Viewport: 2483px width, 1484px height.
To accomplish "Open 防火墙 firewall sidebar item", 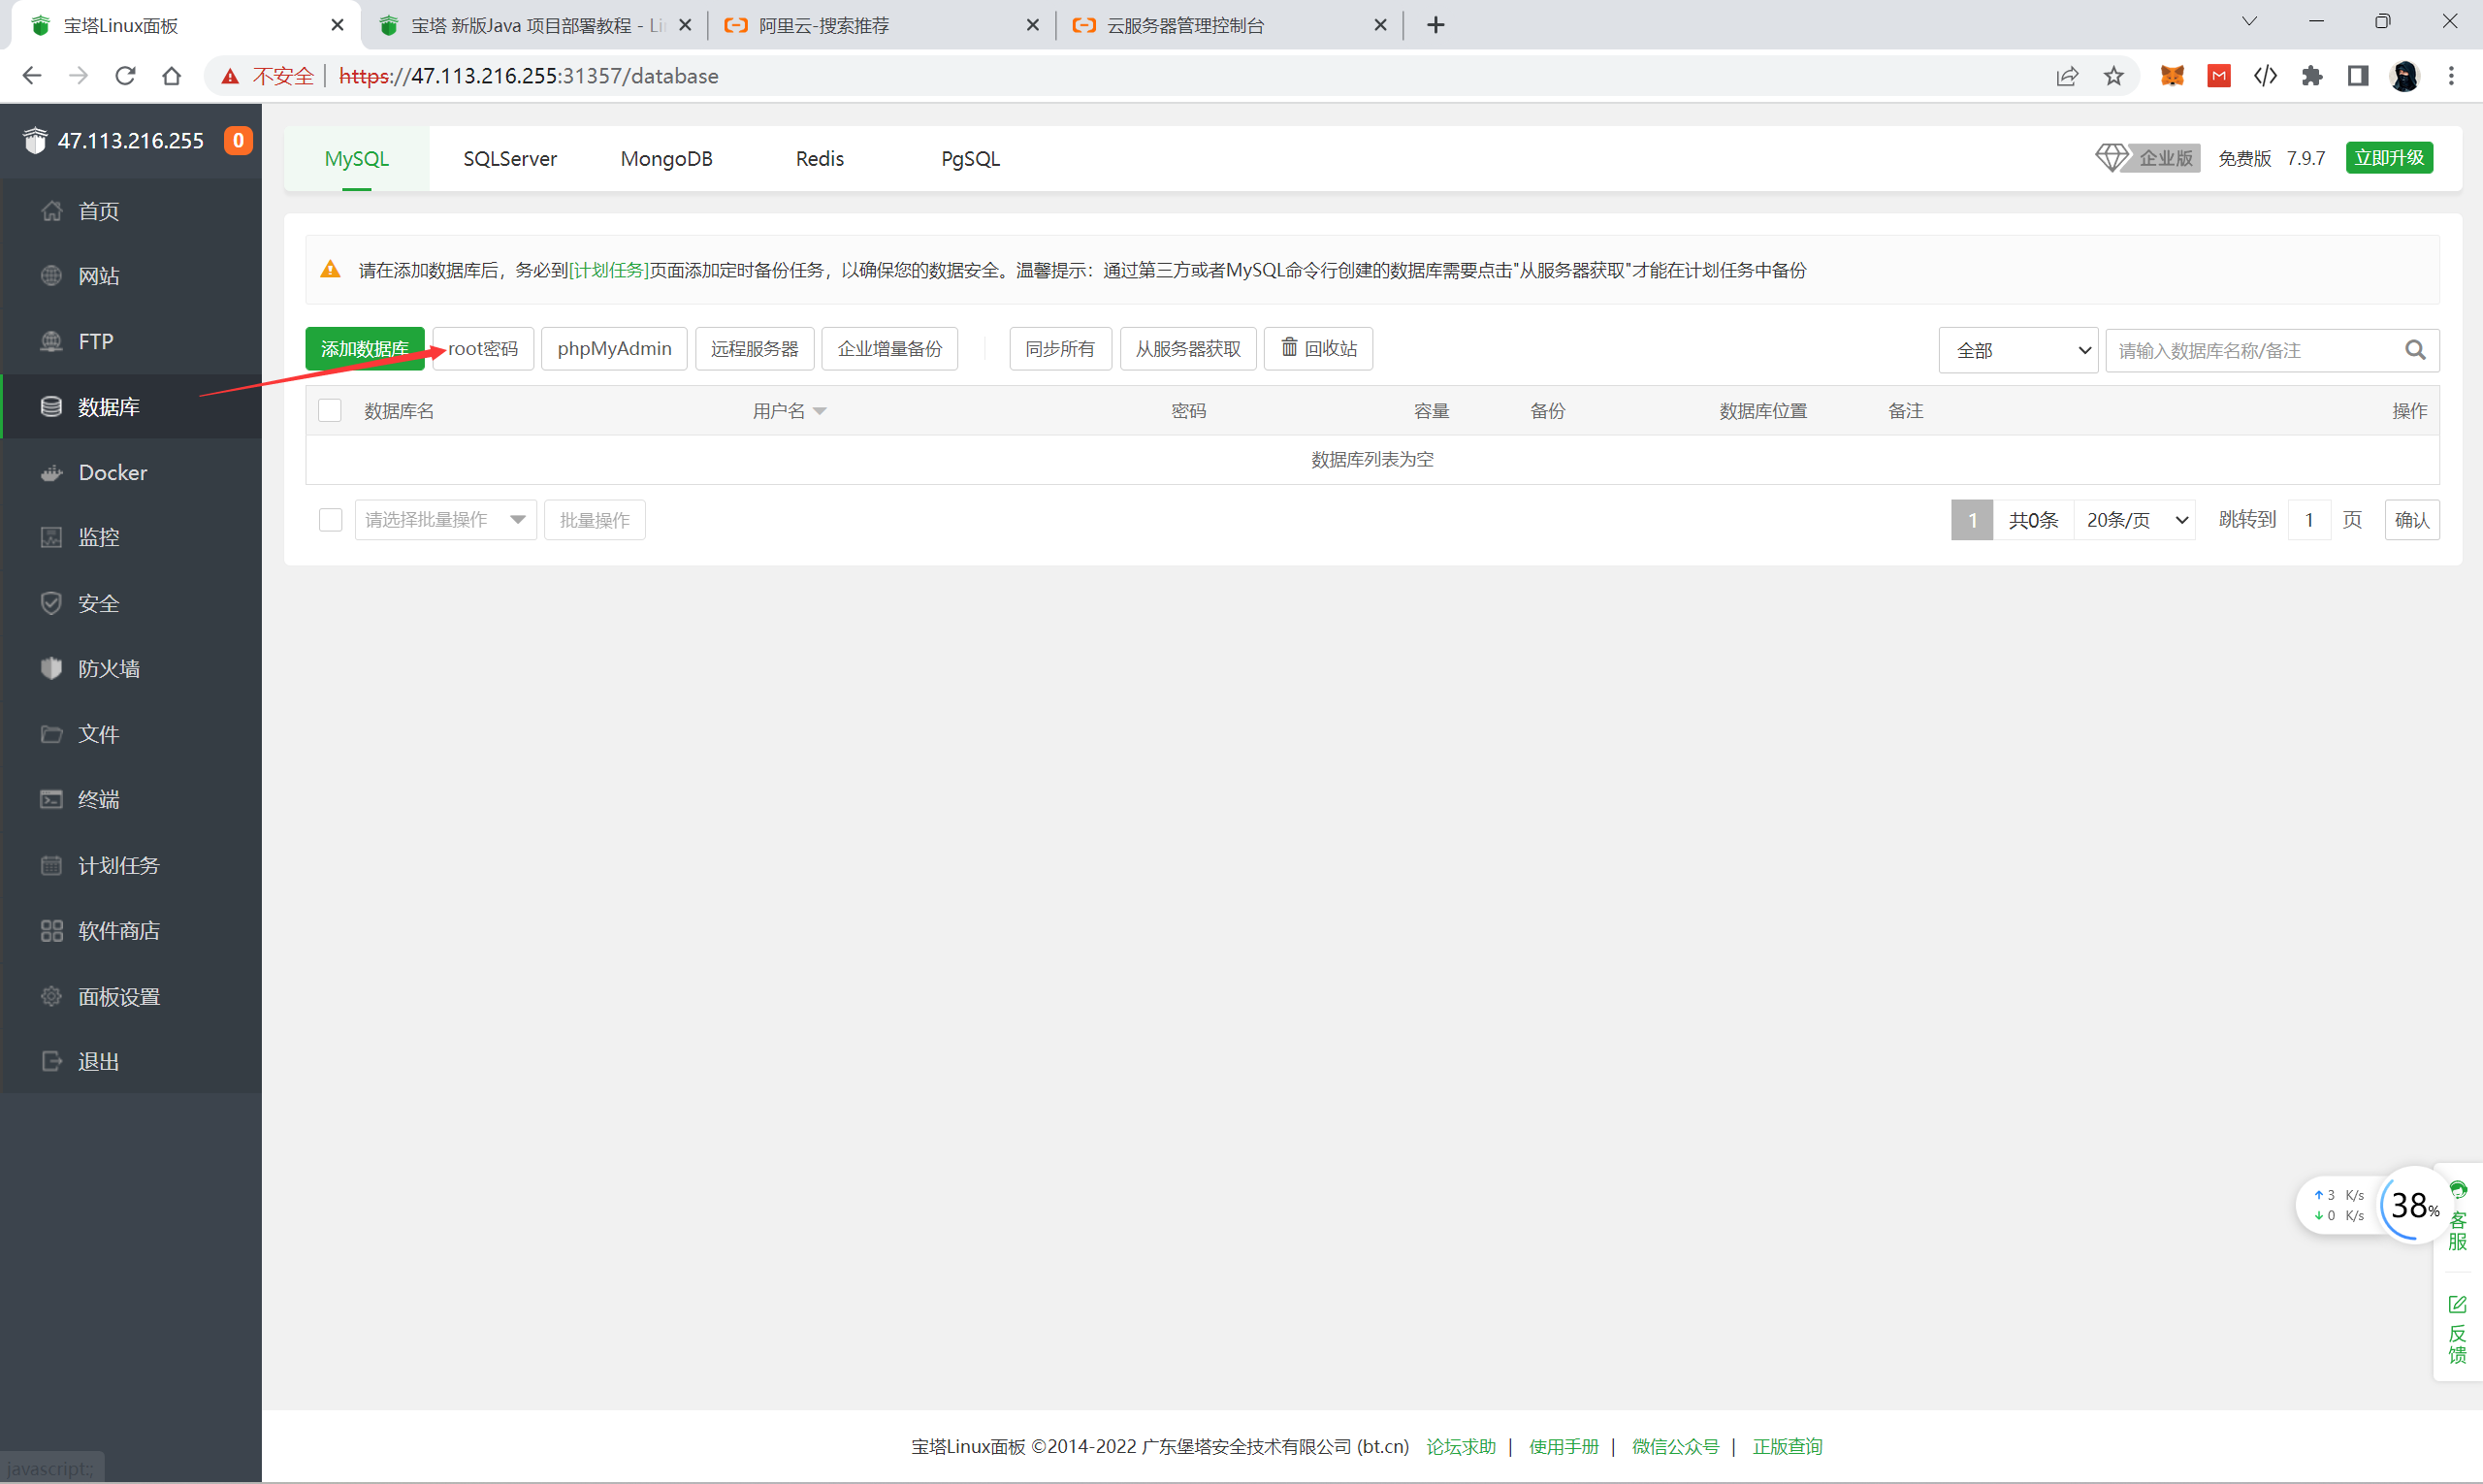I will [108, 668].
